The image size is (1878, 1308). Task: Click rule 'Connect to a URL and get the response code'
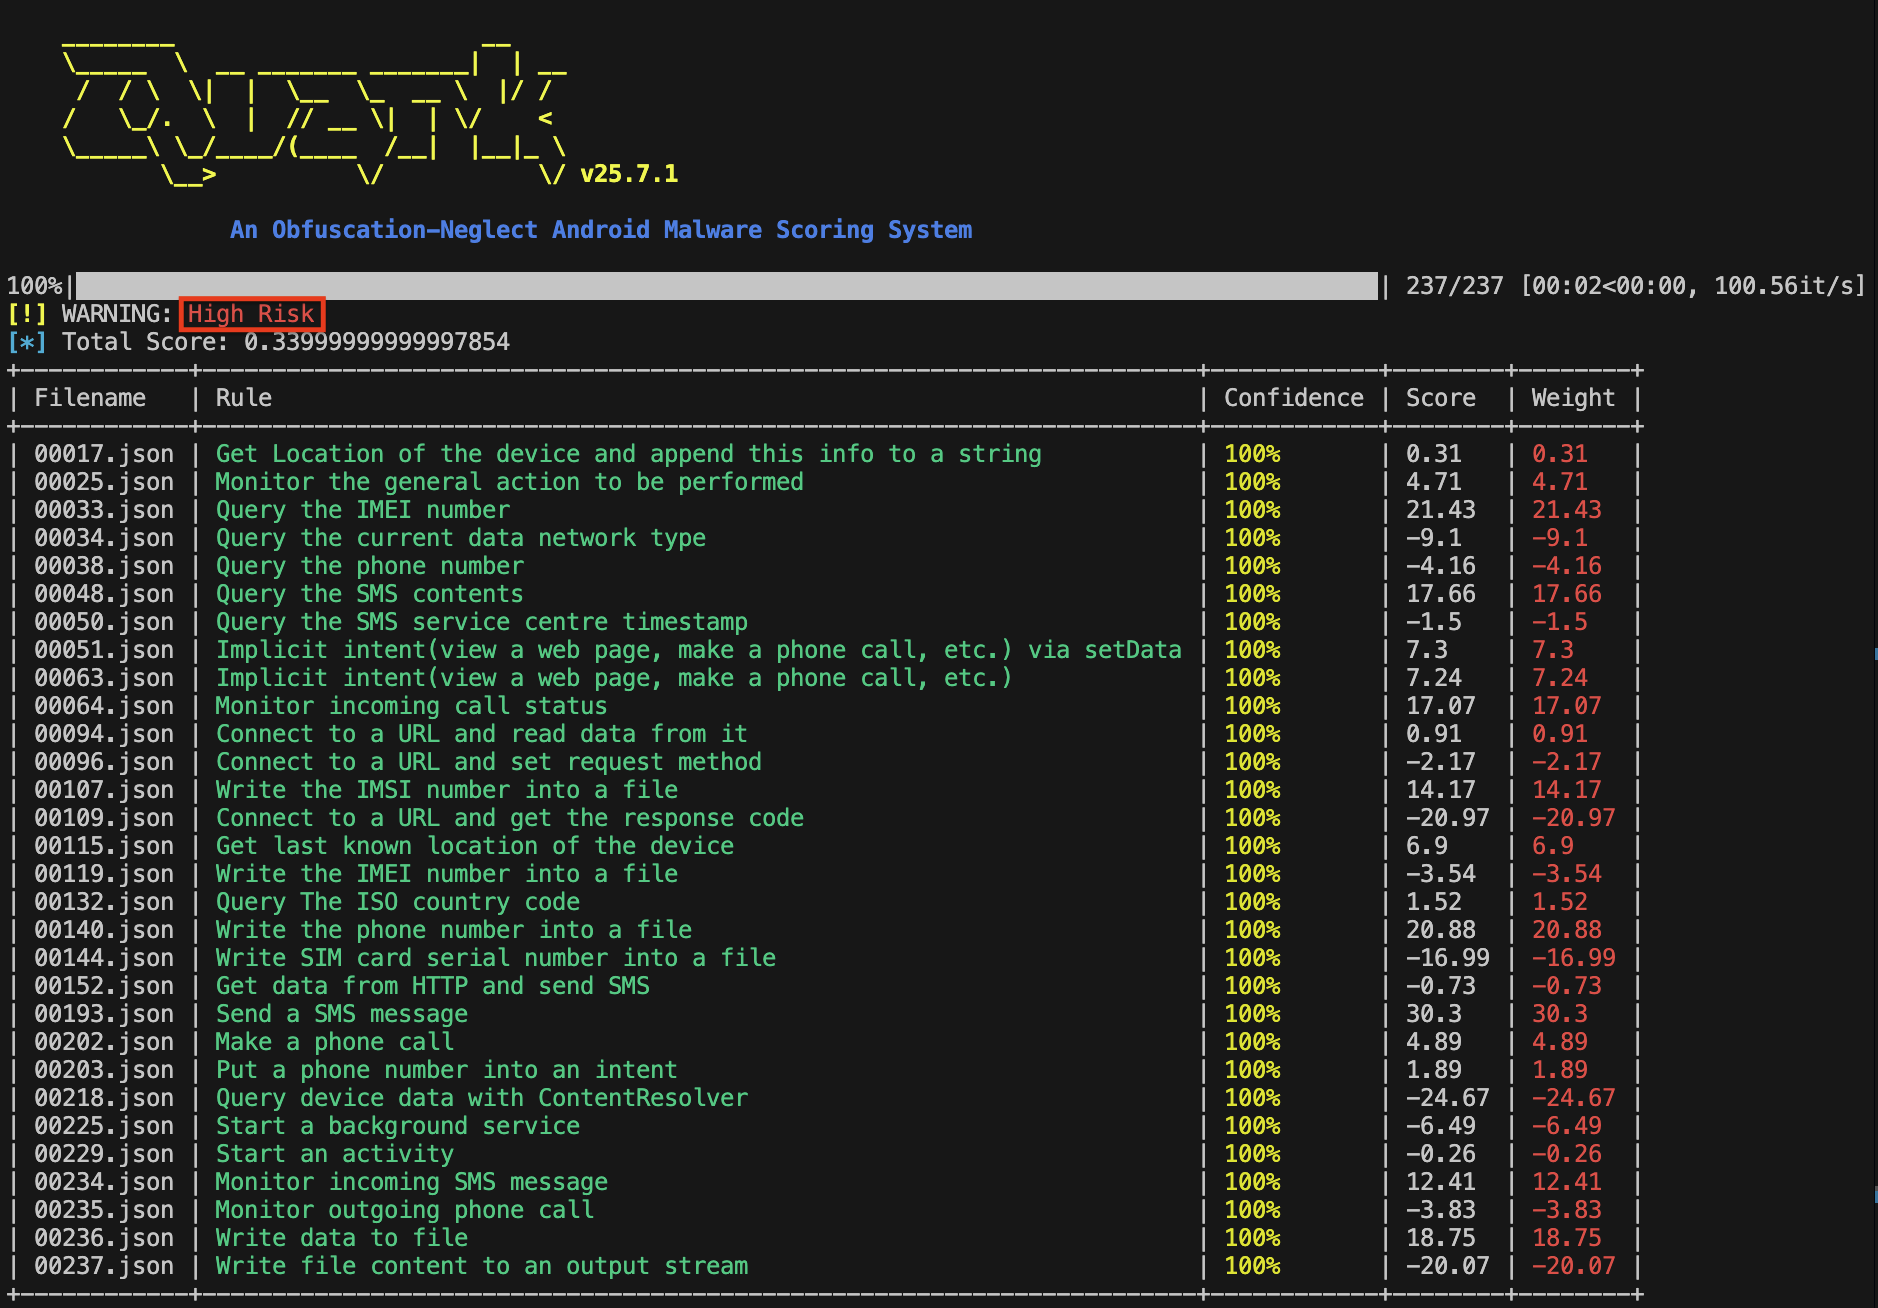click(x=510, y=818)
